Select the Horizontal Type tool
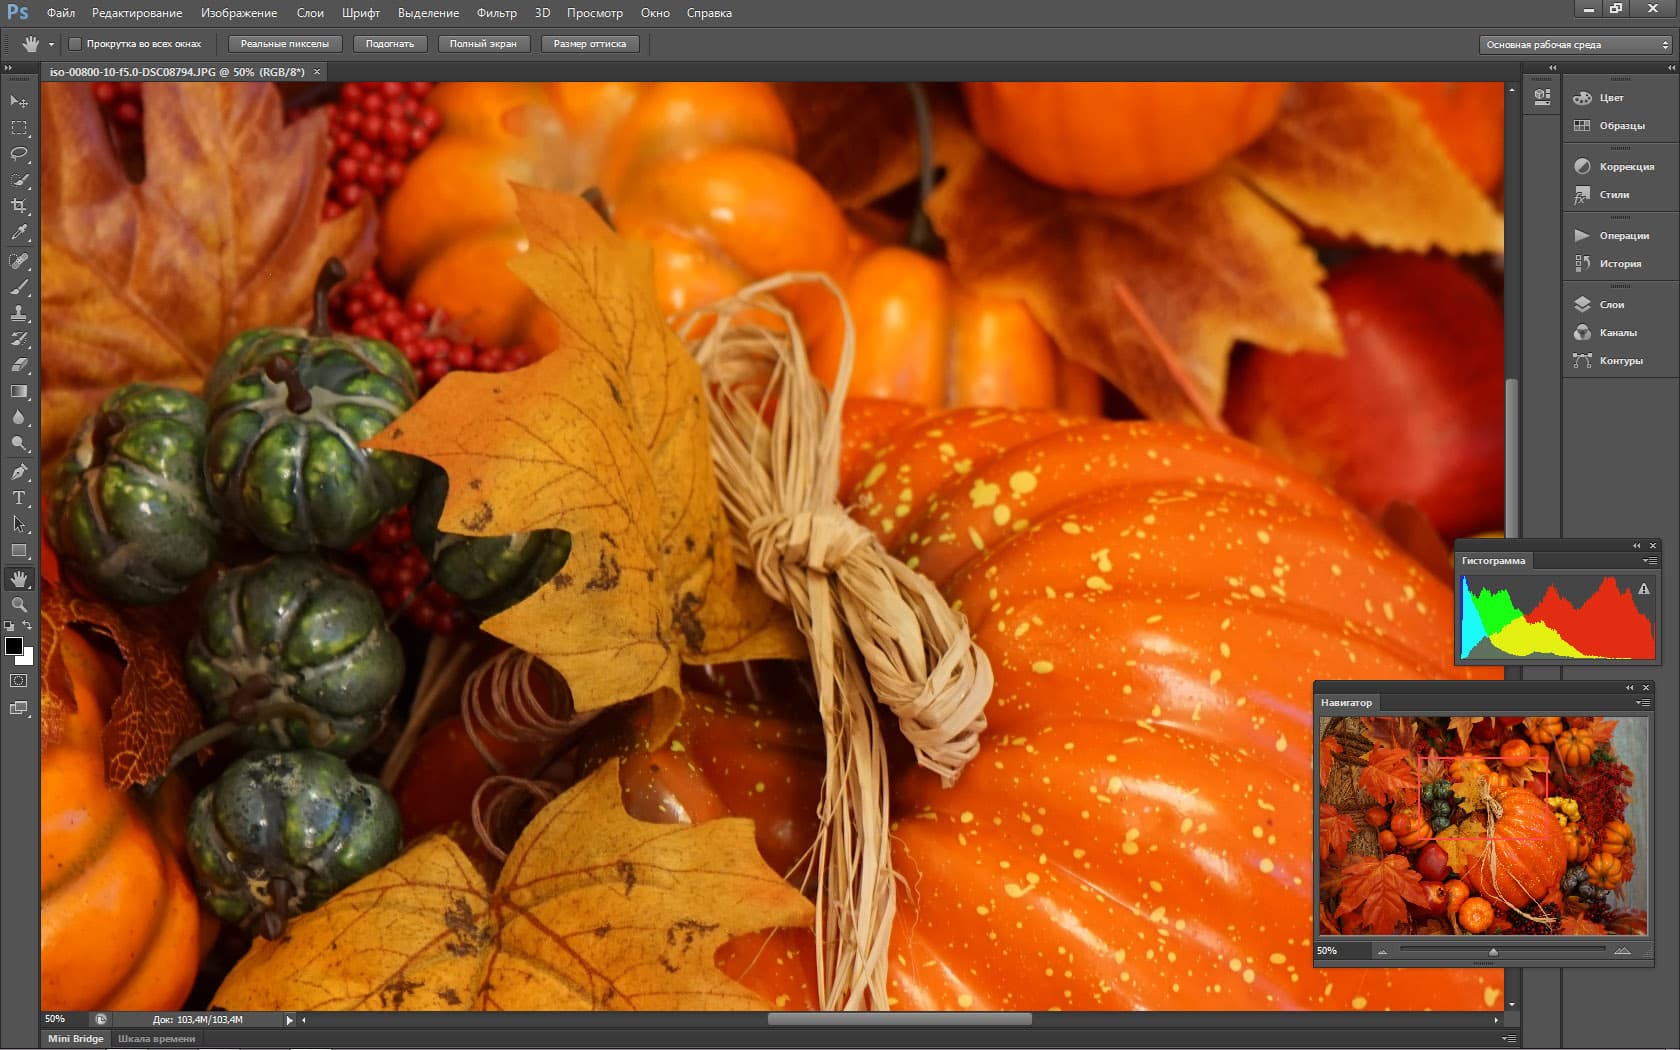 tap(19, 498)
